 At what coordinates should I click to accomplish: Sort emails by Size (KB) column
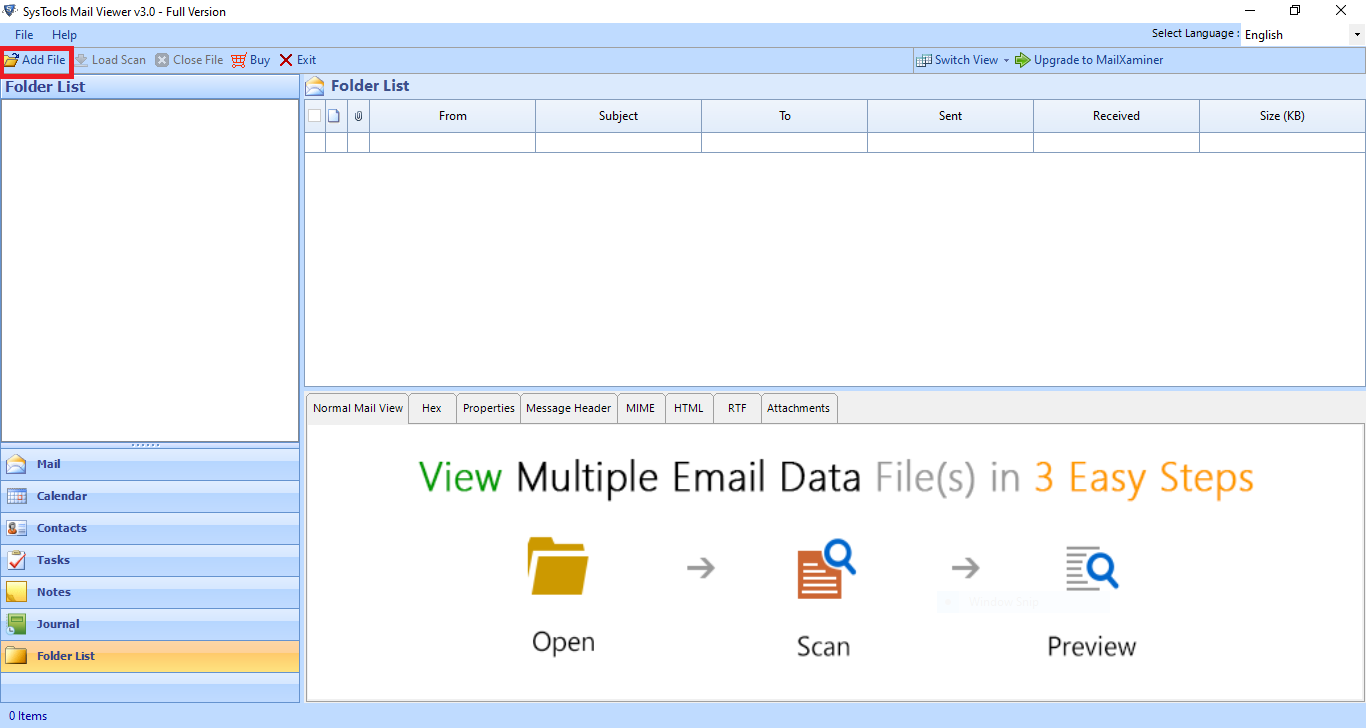(1282, 116)
